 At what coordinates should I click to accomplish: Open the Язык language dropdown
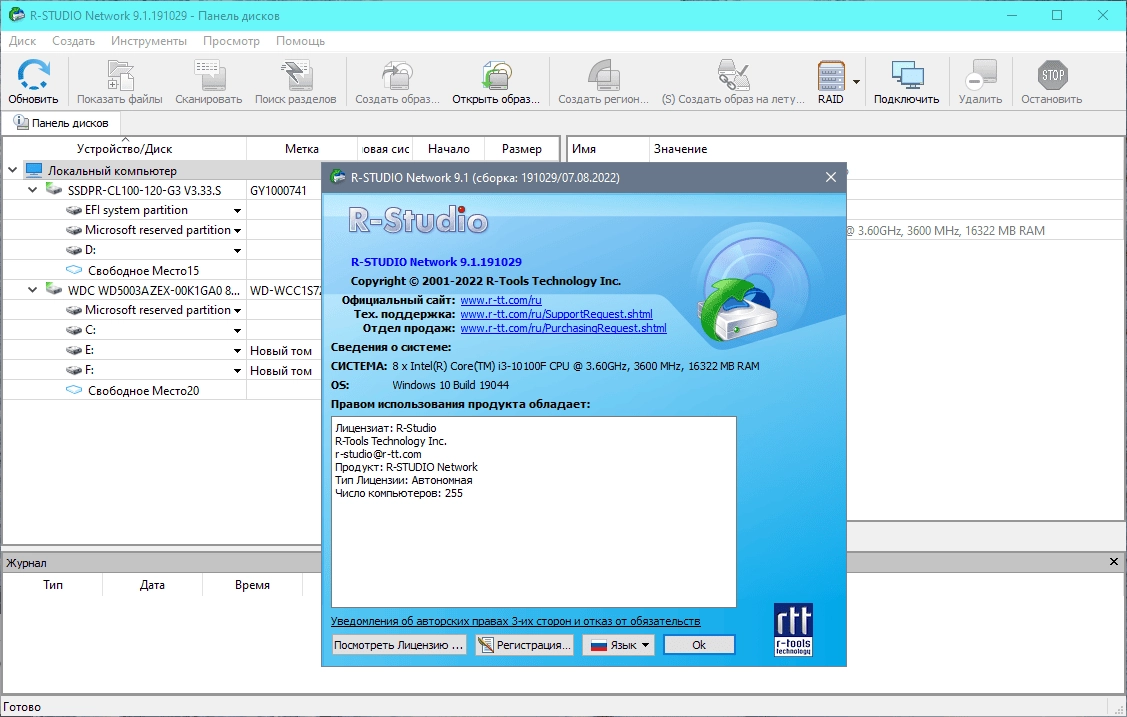tap(620, 645)
